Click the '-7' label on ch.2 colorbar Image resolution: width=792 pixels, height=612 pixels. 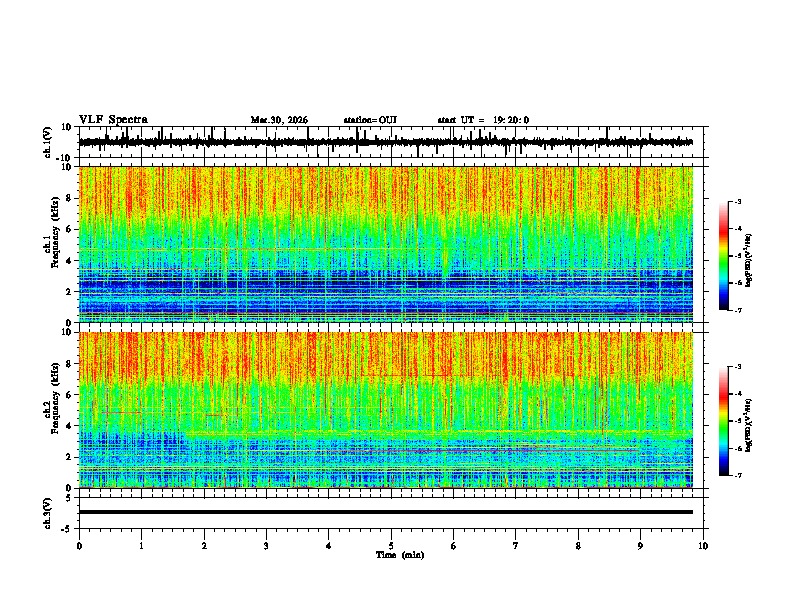pos(737,475)
